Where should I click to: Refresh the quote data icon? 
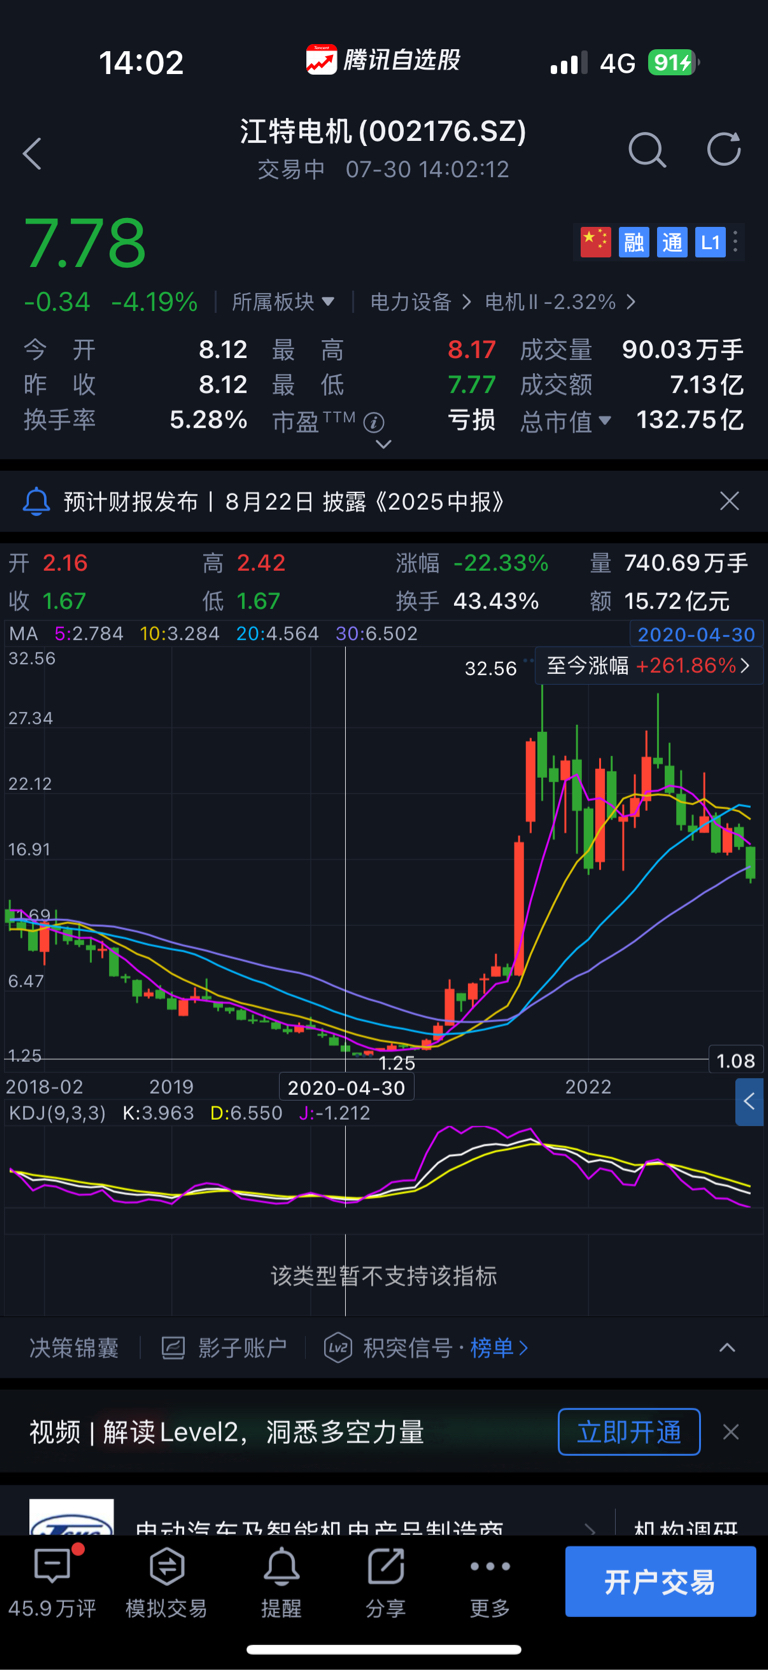[x=723, y=150]
